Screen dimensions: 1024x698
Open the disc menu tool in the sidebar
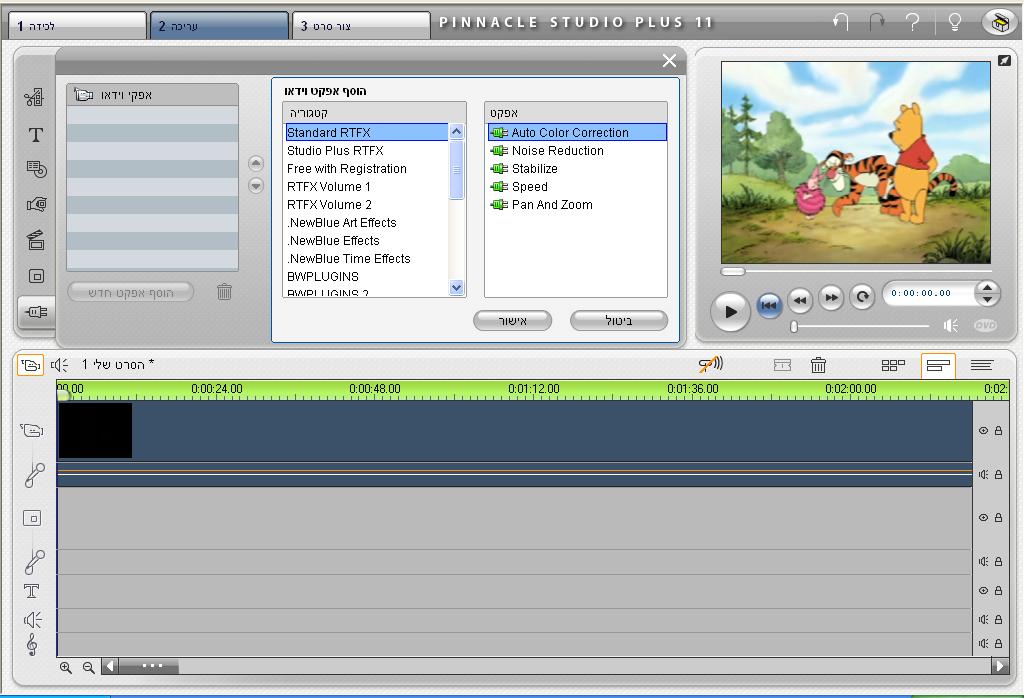36,169
